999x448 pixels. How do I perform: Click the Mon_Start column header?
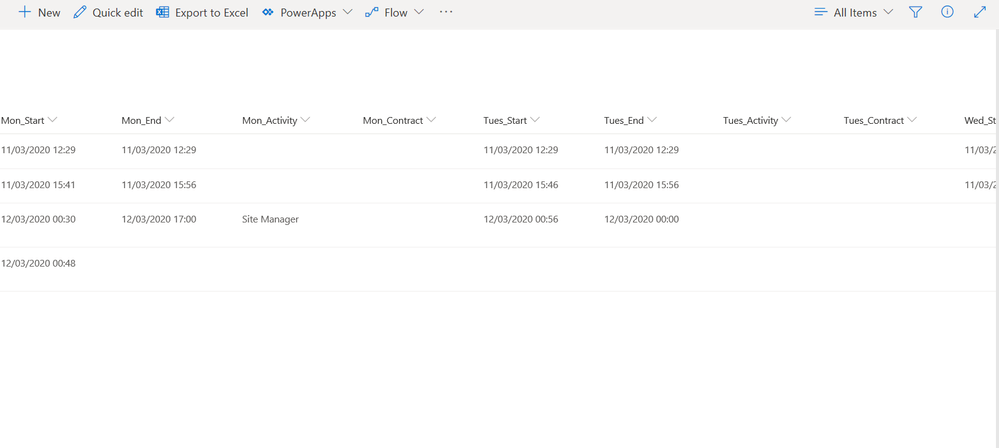pos(23,120)
